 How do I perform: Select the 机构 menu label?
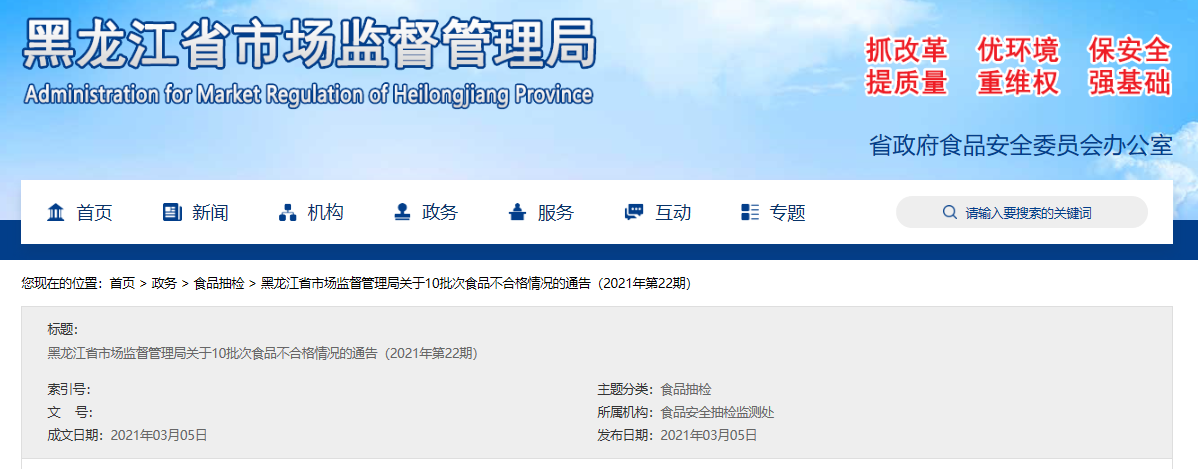(x=326, y=212)
